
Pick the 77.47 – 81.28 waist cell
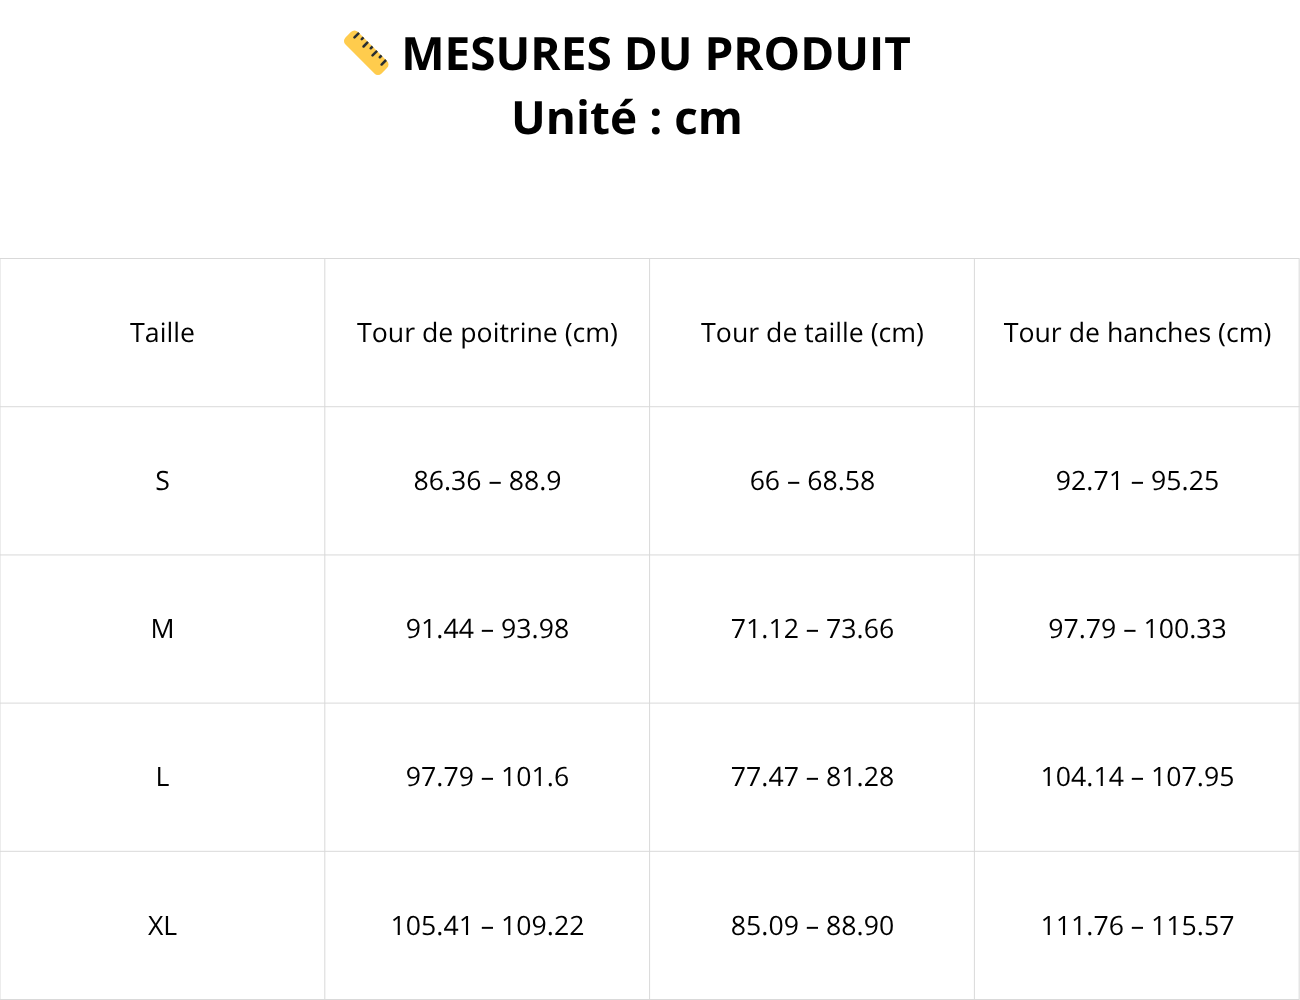pyautogui.click(x=812, y=777)
